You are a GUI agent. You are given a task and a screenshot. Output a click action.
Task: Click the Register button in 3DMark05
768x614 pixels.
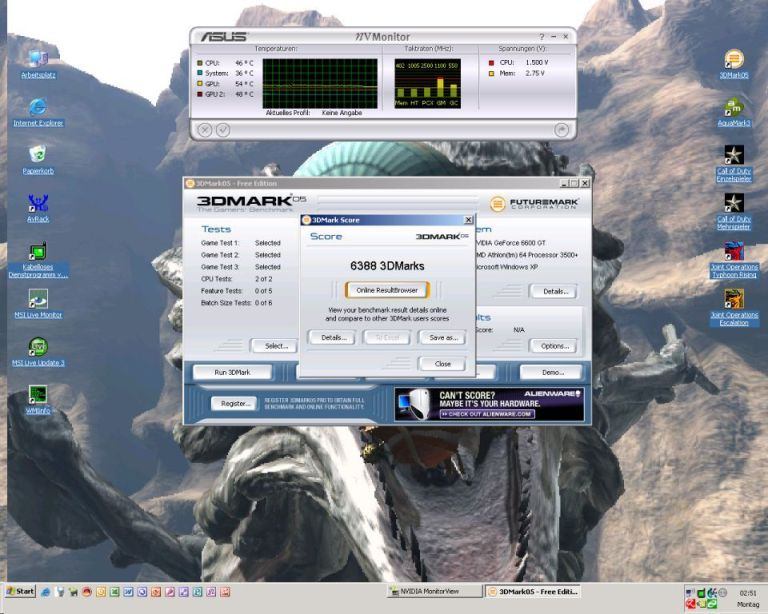235,403
